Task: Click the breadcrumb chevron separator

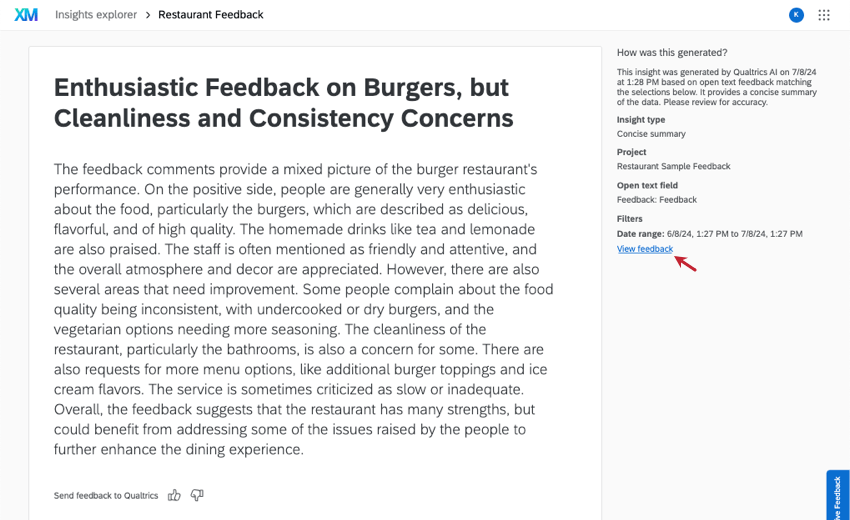Action: point(147,15)
